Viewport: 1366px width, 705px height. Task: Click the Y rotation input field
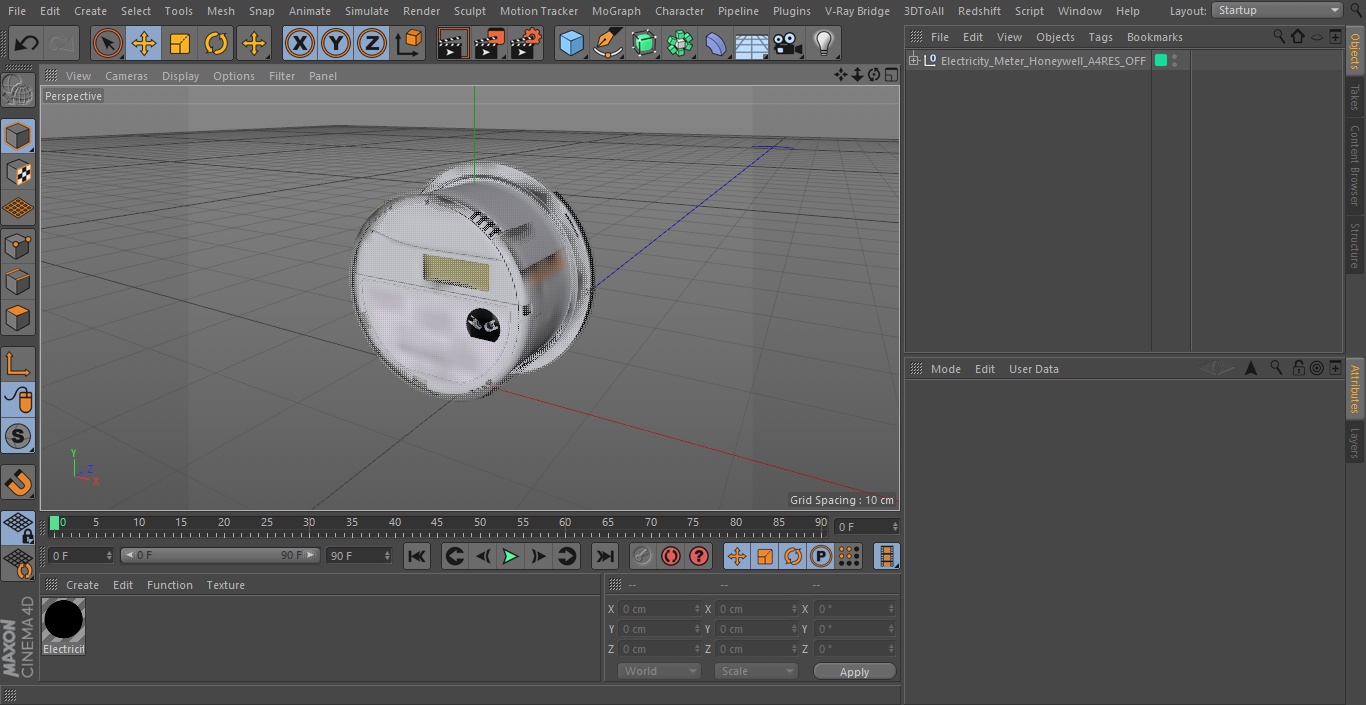pyautogui.click(x=855, y=629)
